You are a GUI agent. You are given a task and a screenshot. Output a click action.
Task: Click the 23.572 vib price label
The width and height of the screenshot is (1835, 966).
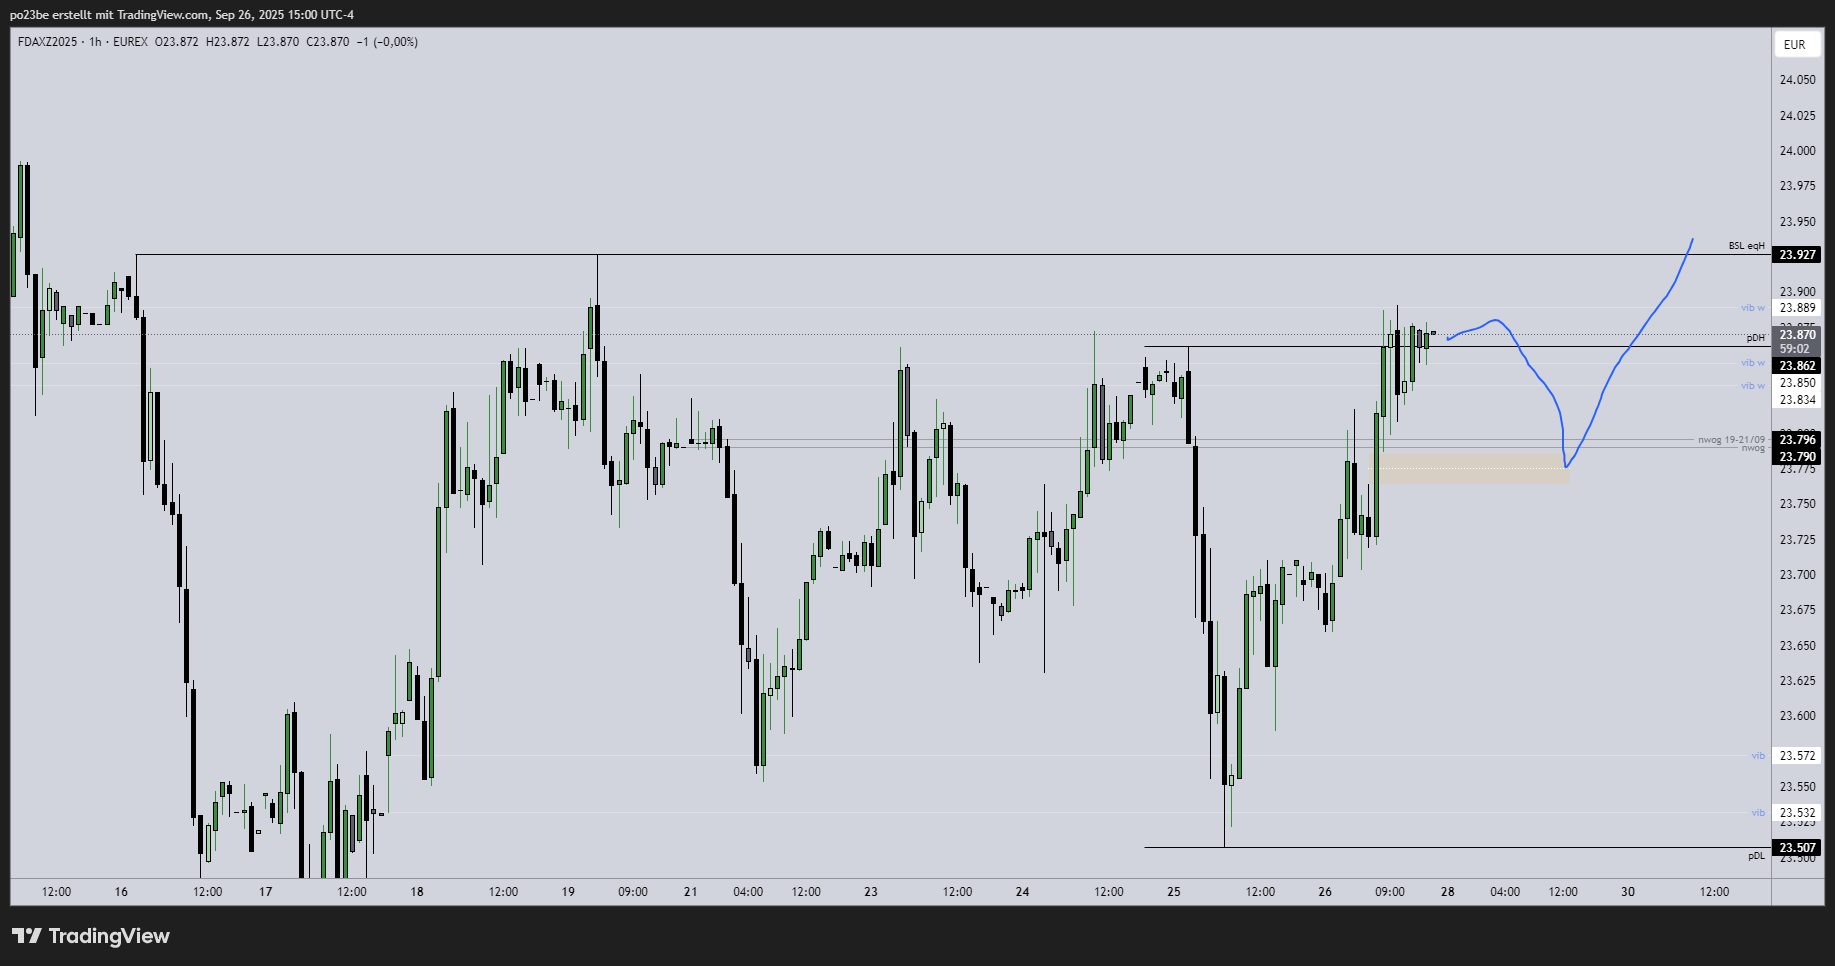(1797, 756)
